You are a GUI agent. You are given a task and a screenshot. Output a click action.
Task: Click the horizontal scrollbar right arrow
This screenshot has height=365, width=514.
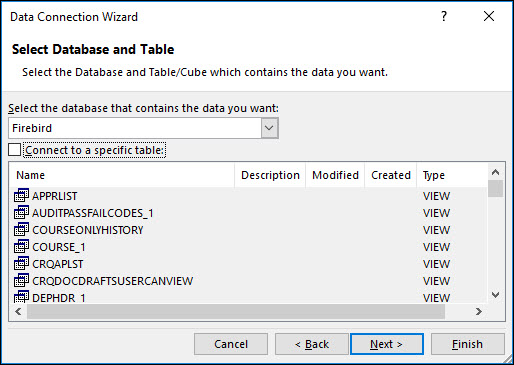point(479,312)
